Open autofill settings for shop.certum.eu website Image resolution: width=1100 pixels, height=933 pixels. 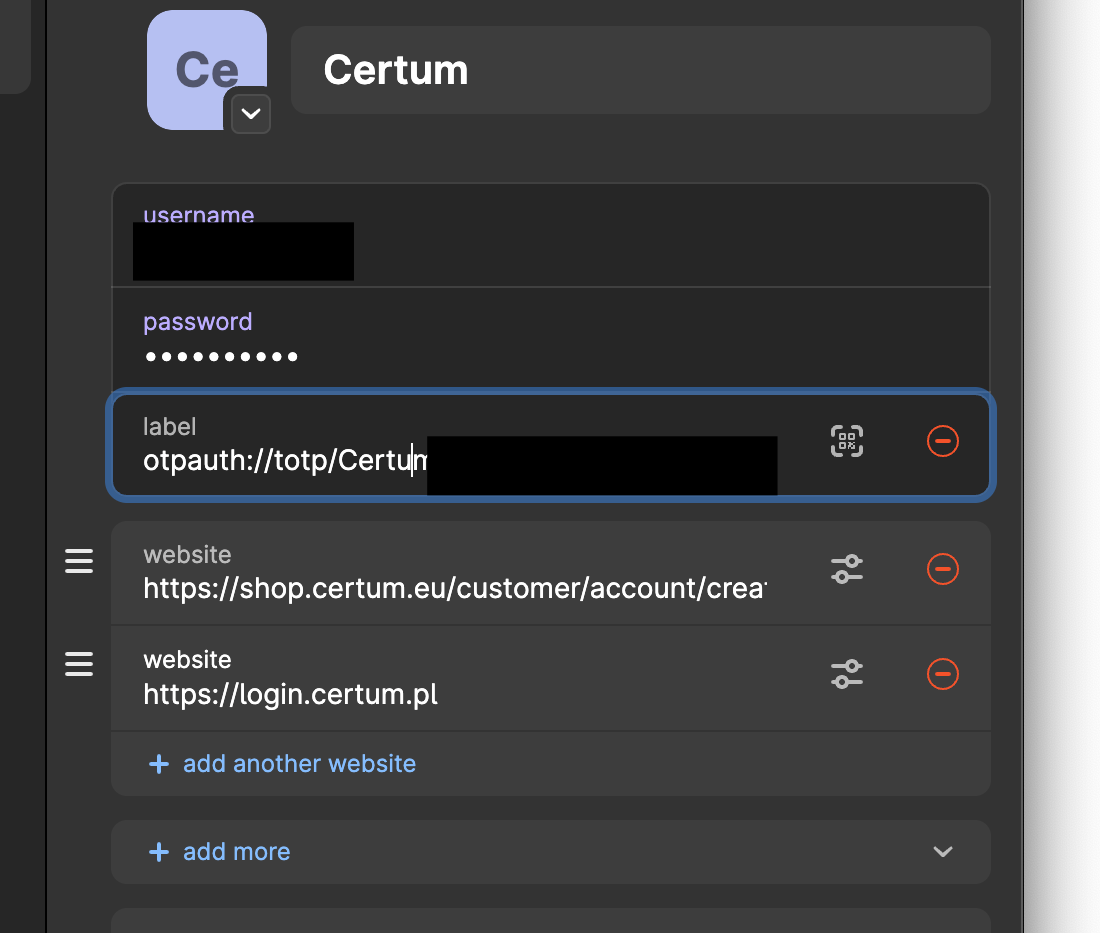pyautogui.click(x=847, y=569)
